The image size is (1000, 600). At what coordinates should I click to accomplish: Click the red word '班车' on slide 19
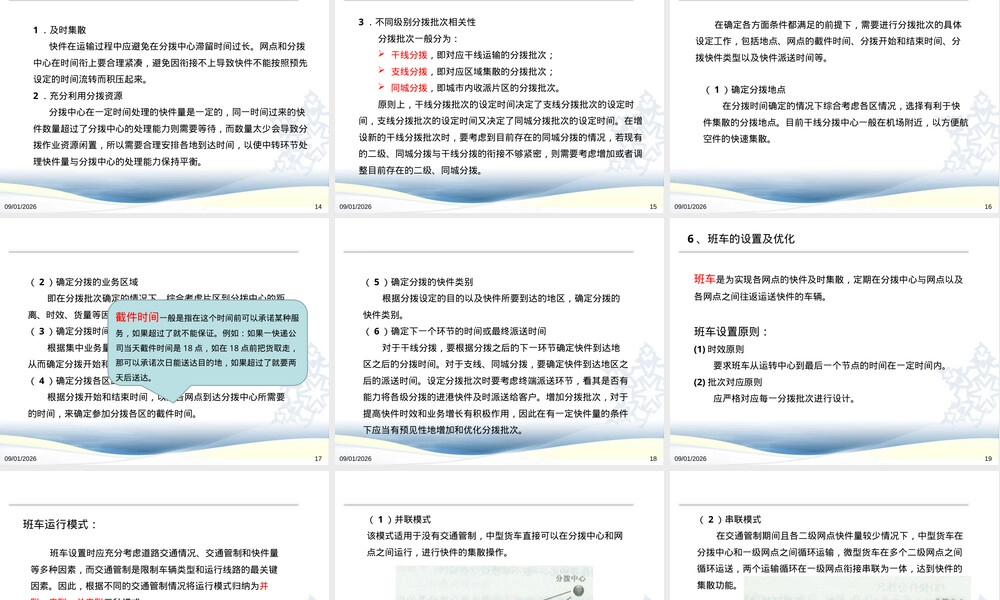[x=705, y=279]
